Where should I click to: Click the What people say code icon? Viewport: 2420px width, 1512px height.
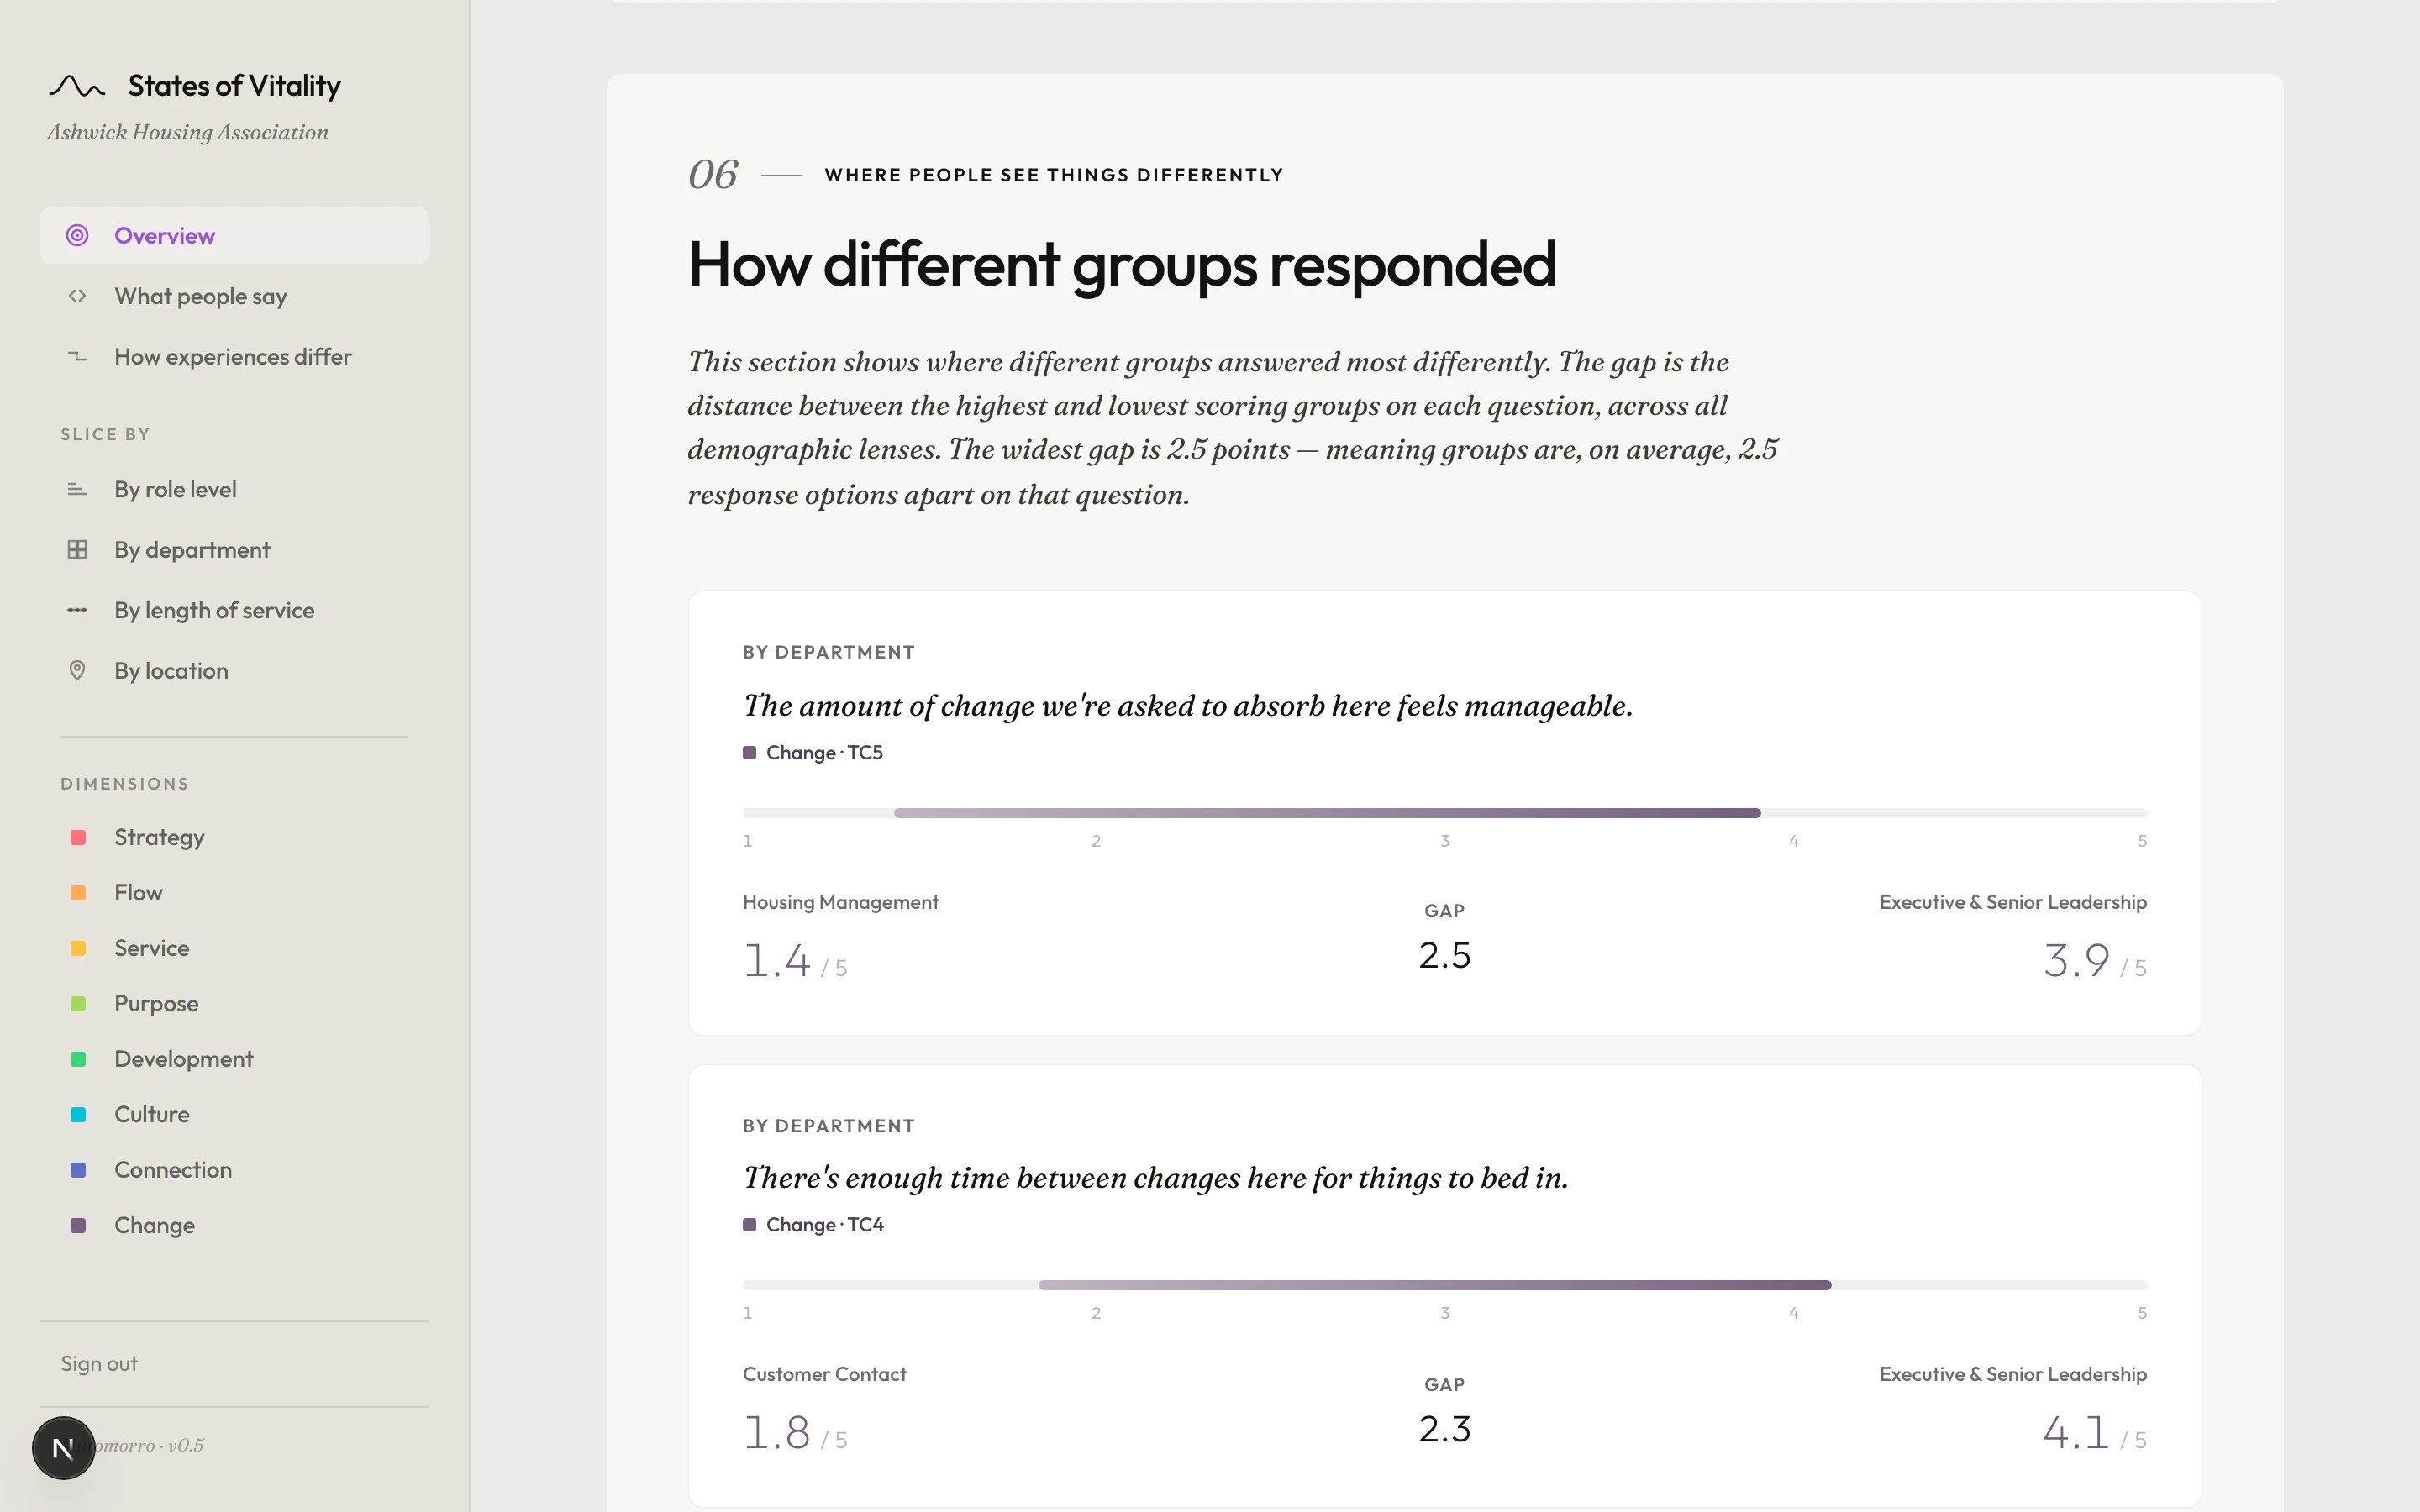click(x=77, y=296)
